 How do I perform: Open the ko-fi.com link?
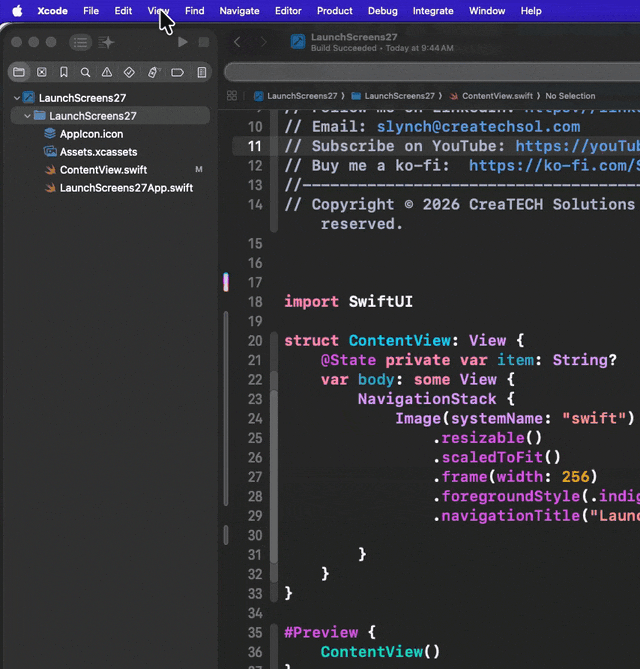554,165
